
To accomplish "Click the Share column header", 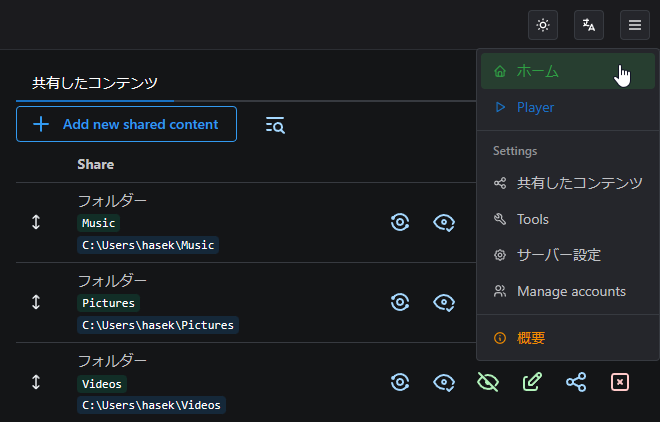I will (96, 164).
